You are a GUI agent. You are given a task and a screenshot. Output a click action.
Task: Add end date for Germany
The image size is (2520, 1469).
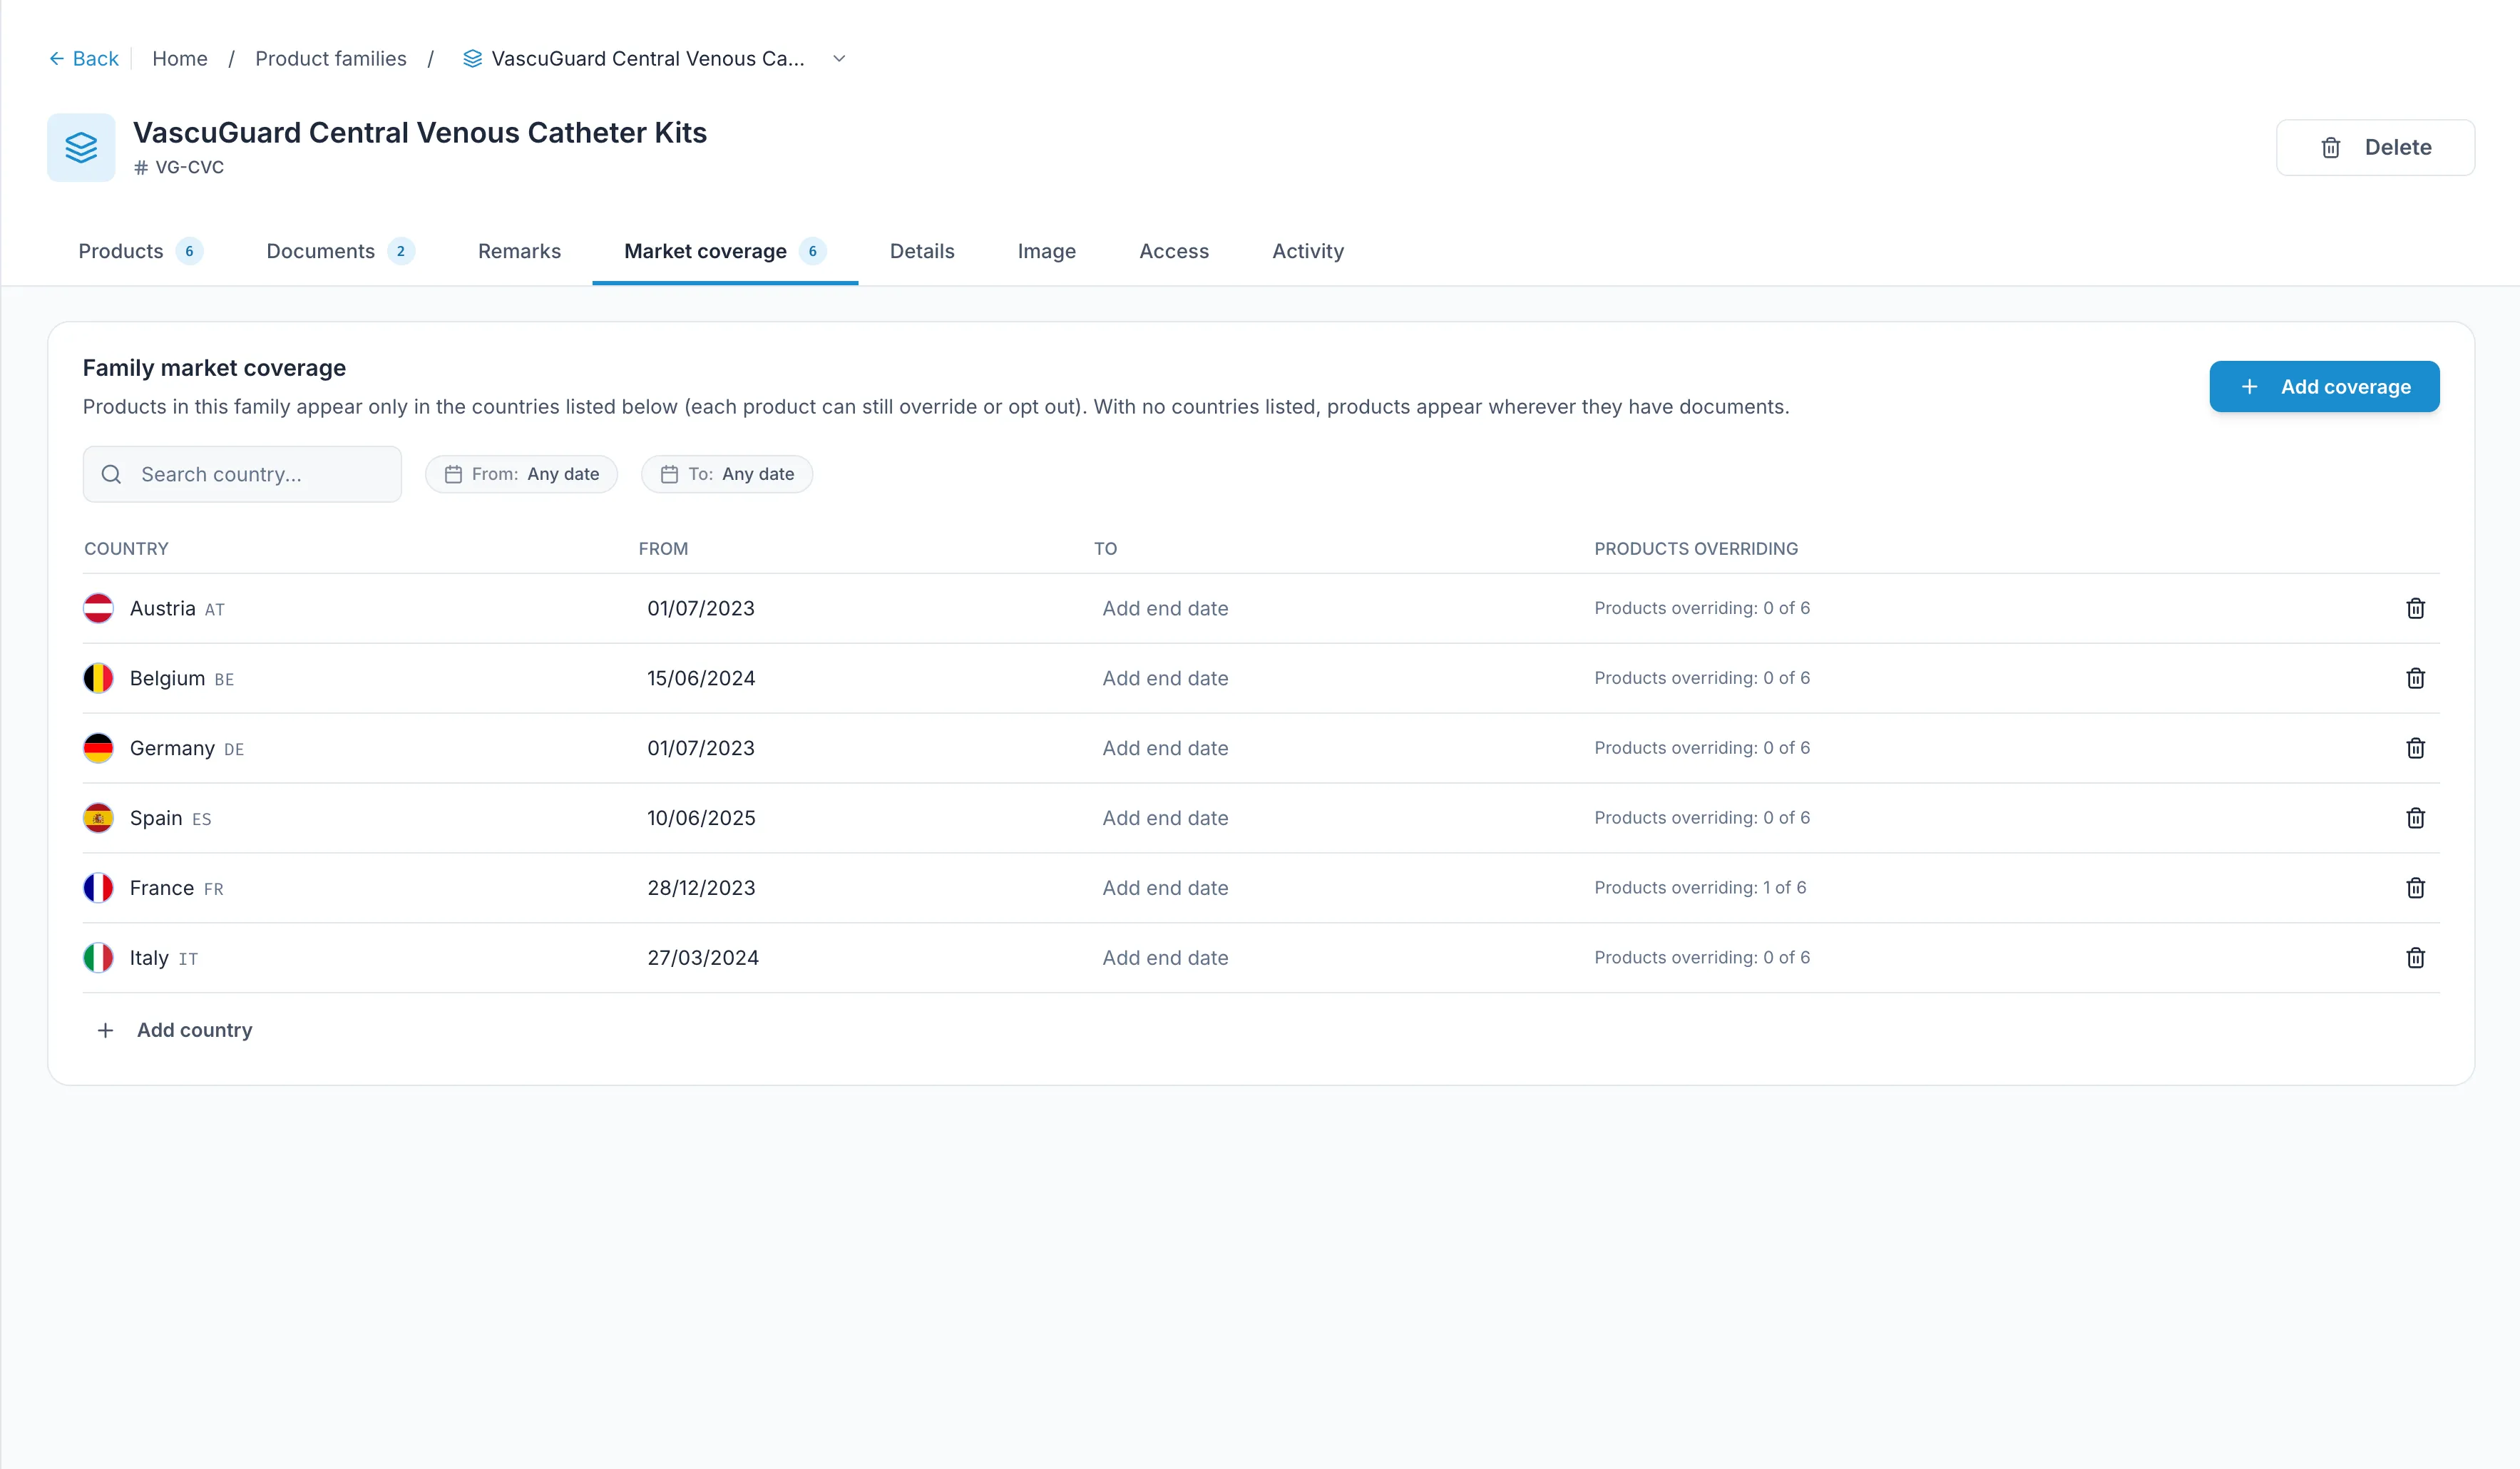point(1165,748)
